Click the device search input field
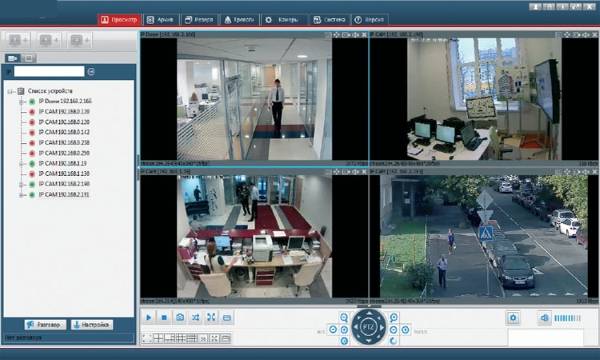This screenshot has width=600, height=360. point(49,71)
